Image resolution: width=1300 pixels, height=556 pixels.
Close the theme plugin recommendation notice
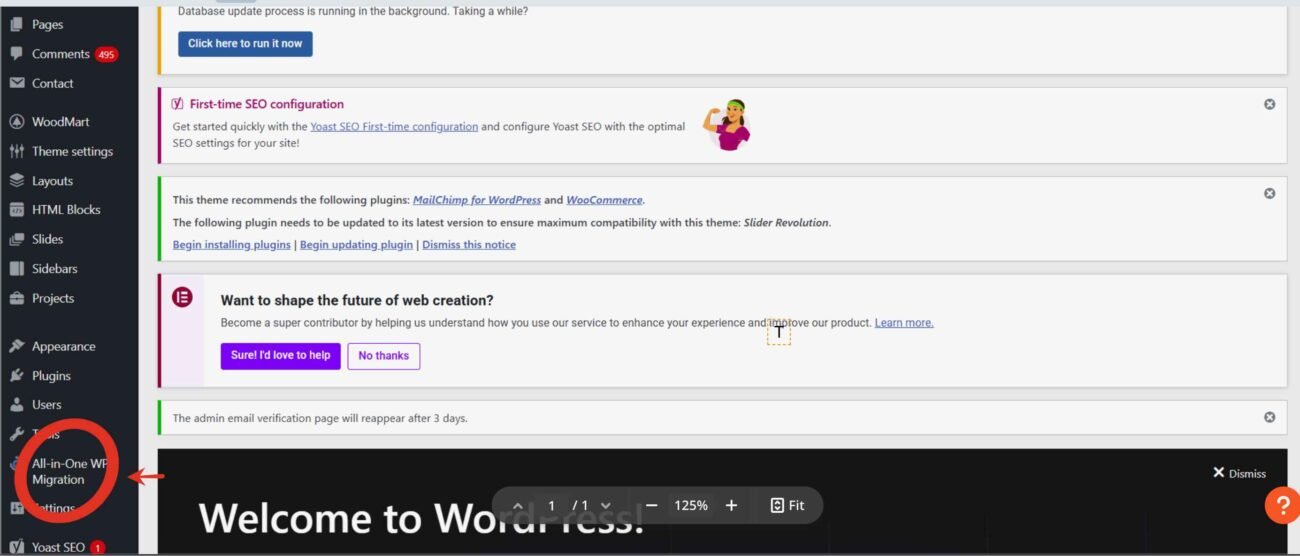[x=1269, y=193]
